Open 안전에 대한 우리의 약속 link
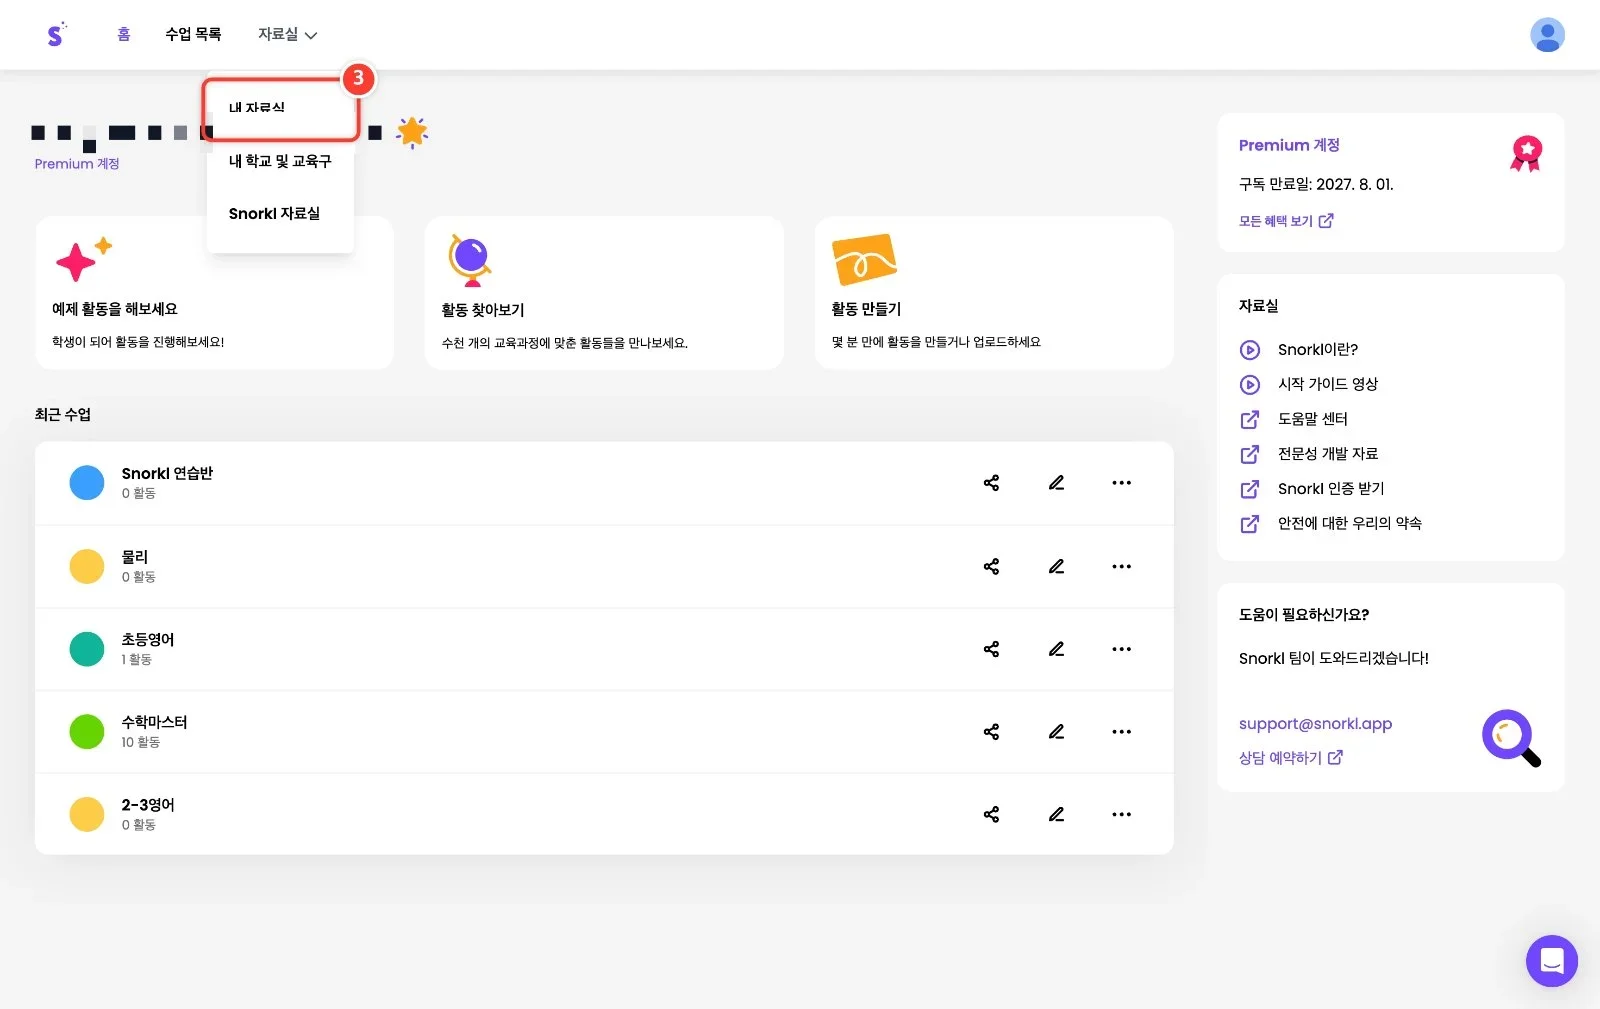Image resolution: width=1600 pixels, height=1009 pixels. pos(1330,524)
